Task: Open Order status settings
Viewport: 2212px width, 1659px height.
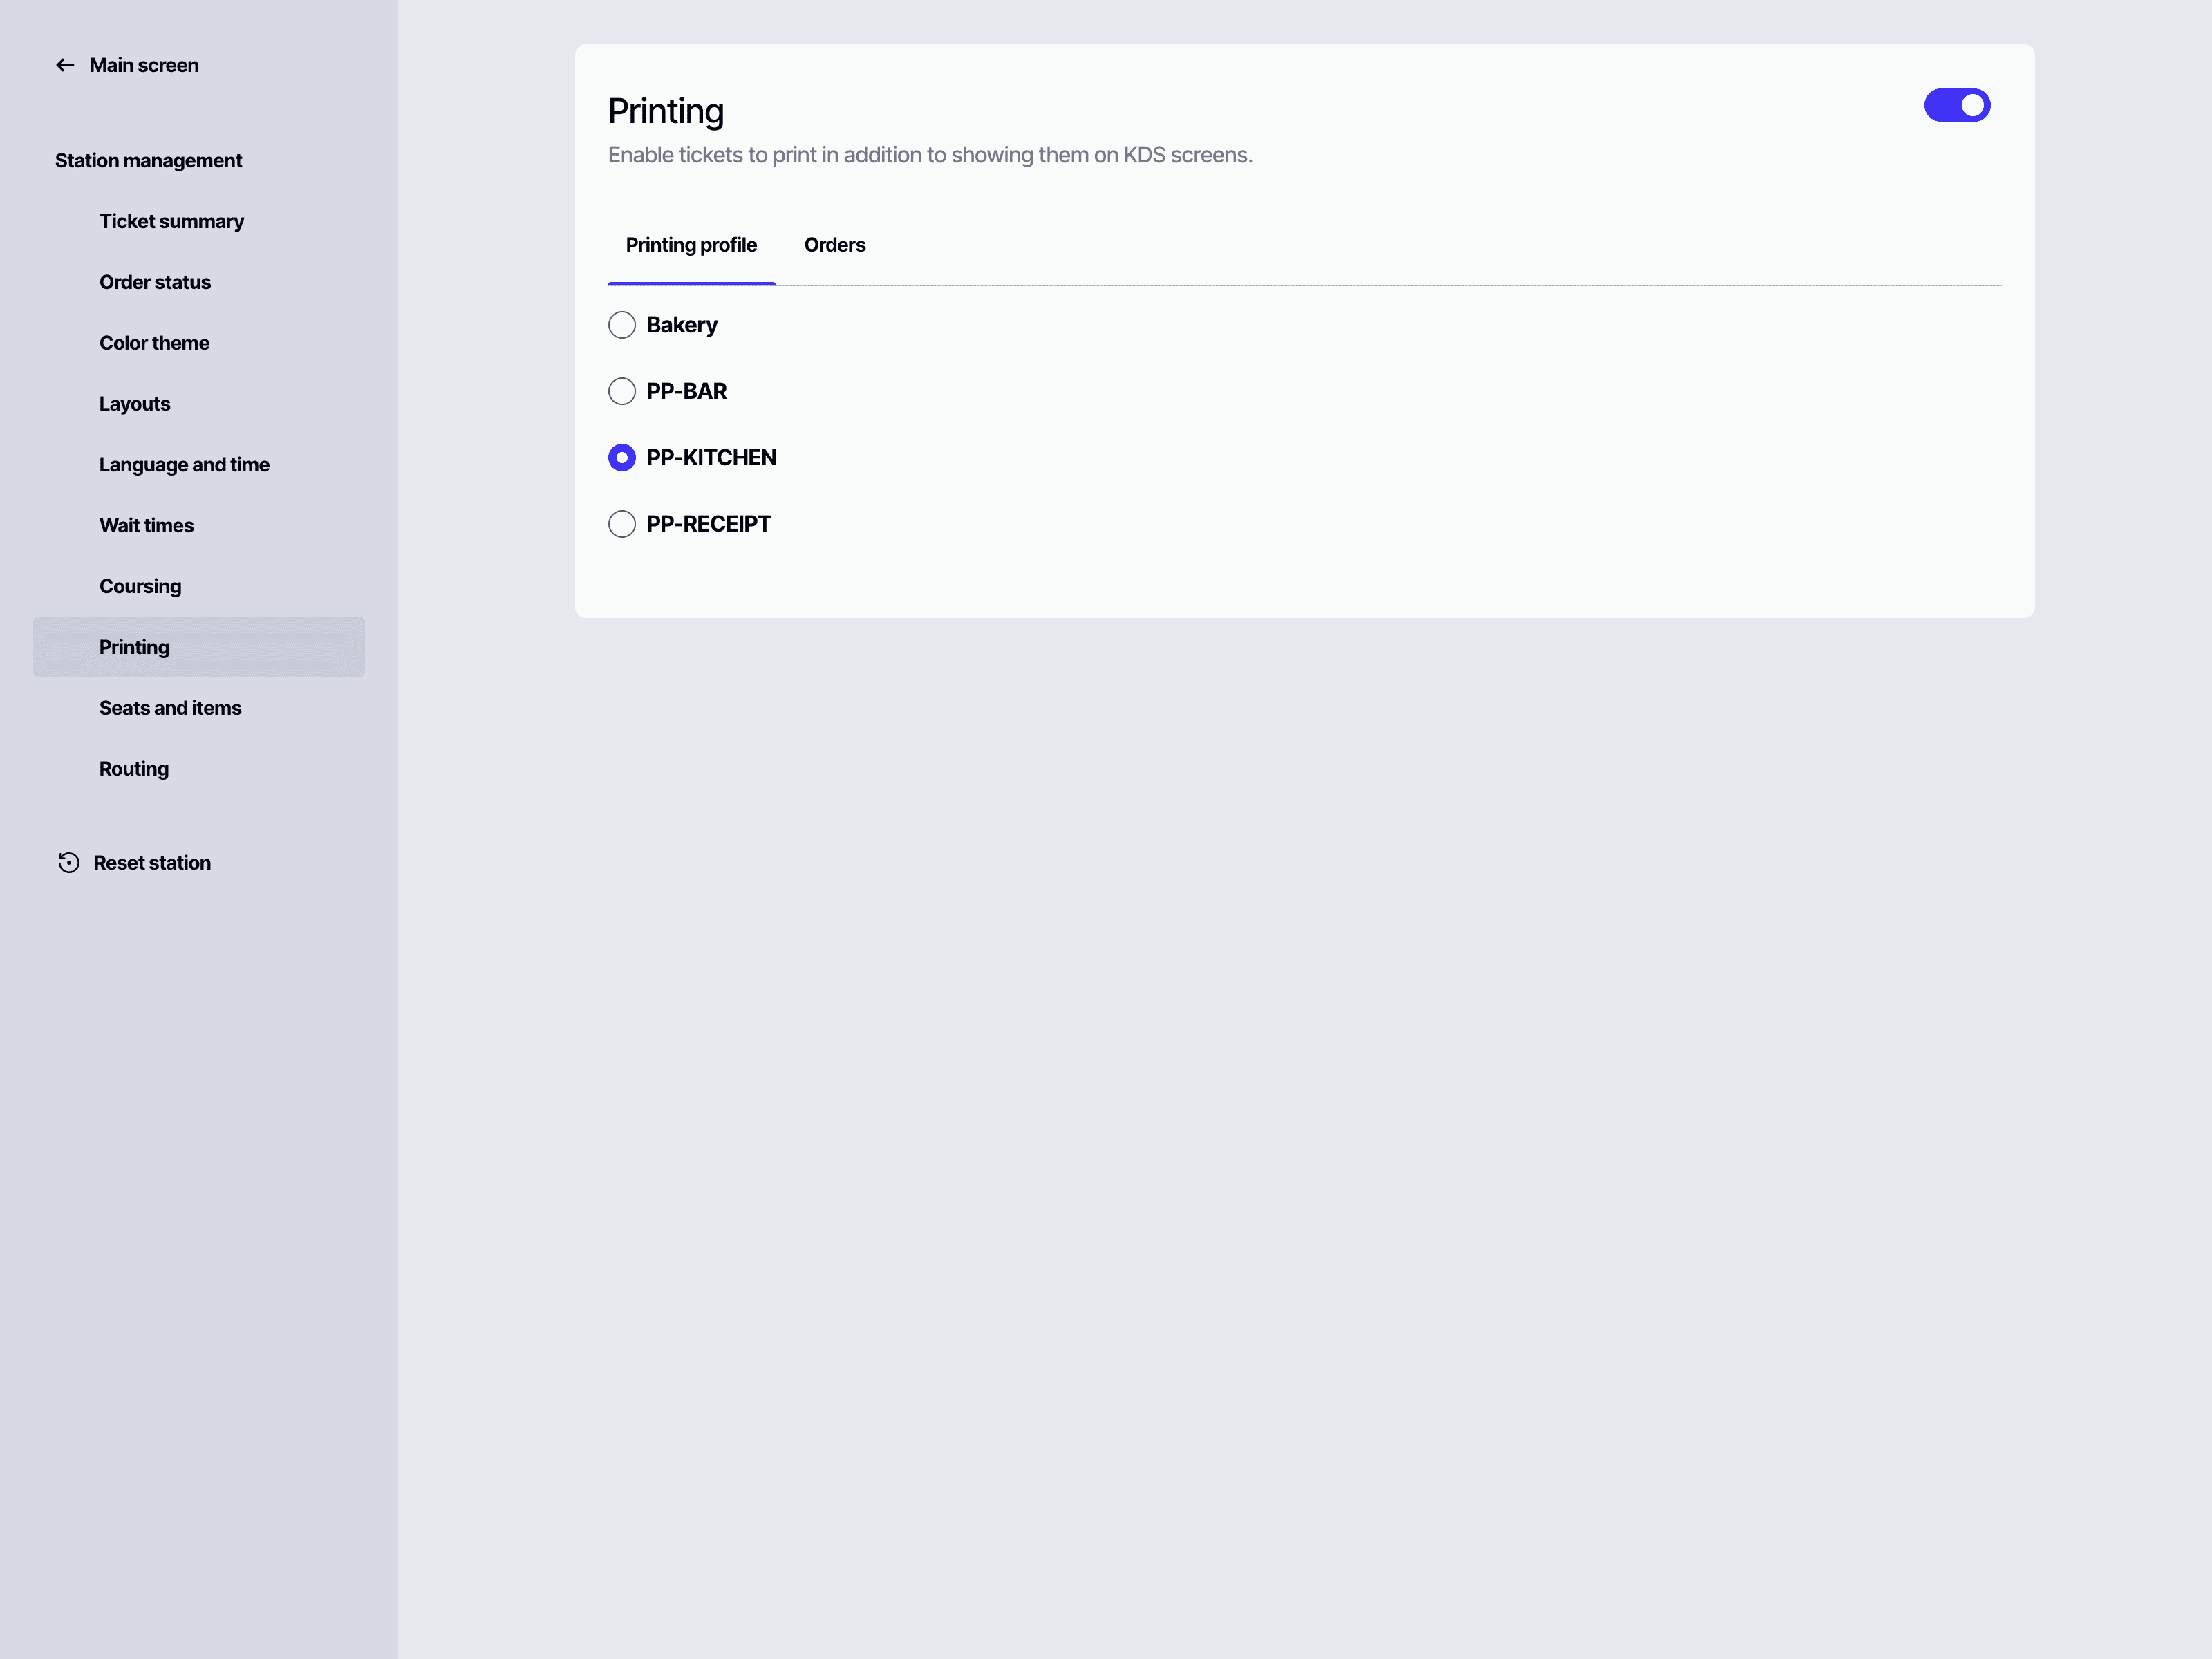Action: point(155,282)
